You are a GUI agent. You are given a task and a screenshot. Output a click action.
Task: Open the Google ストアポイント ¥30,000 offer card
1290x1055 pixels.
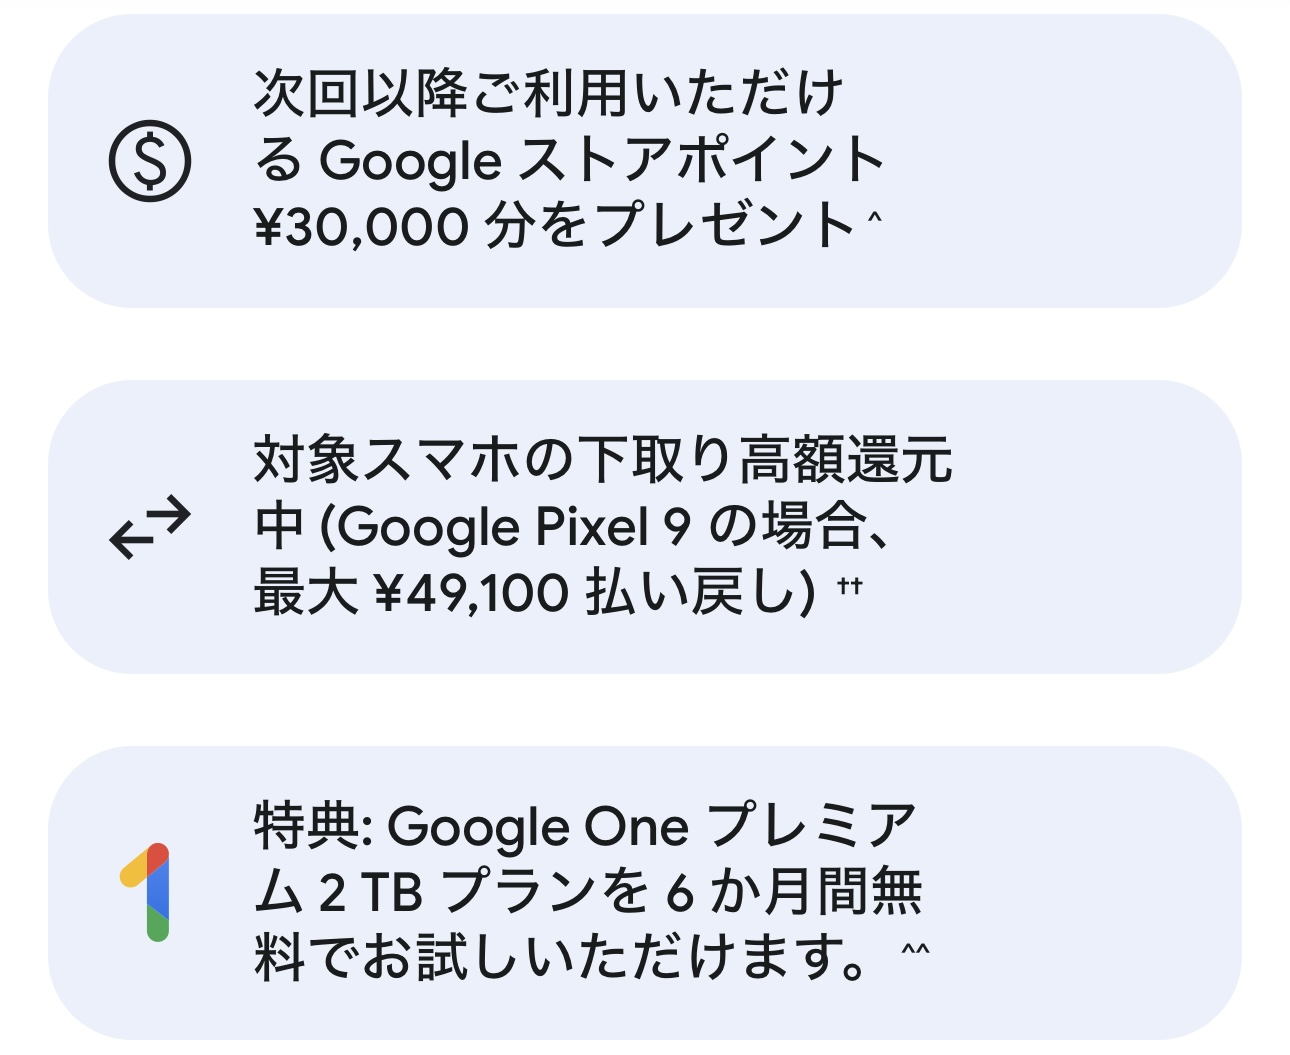645,161
